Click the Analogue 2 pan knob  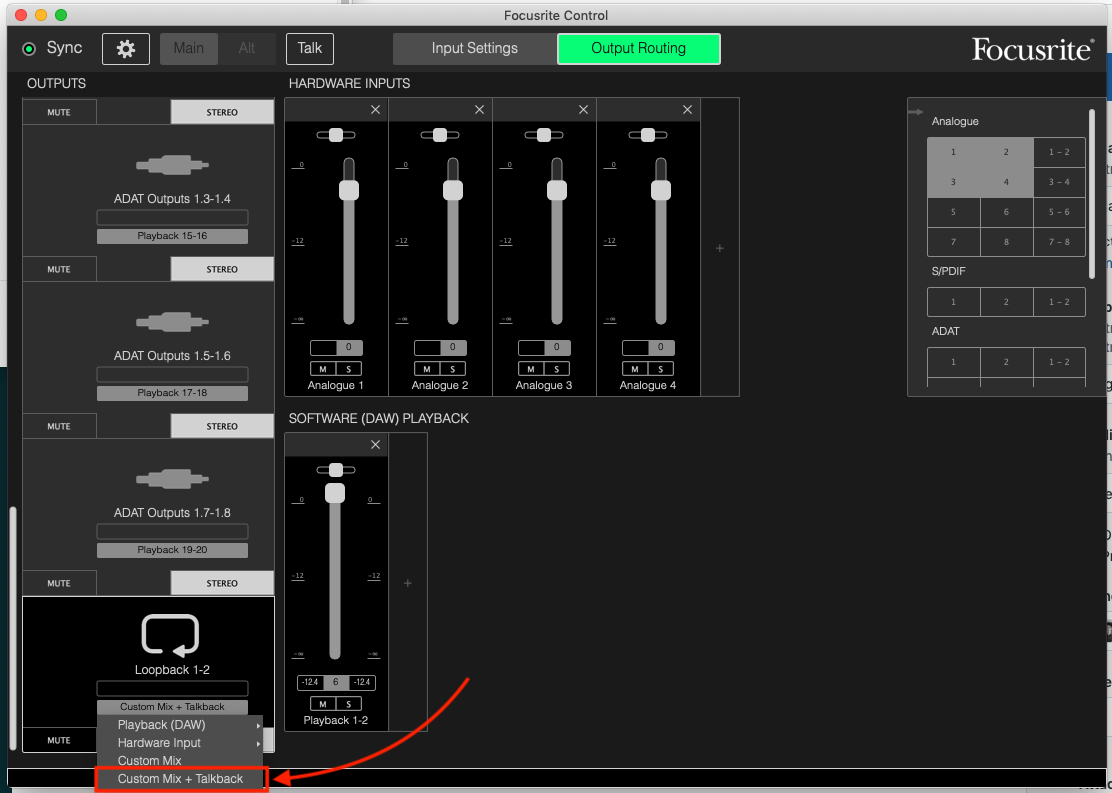tap(440, 135)
